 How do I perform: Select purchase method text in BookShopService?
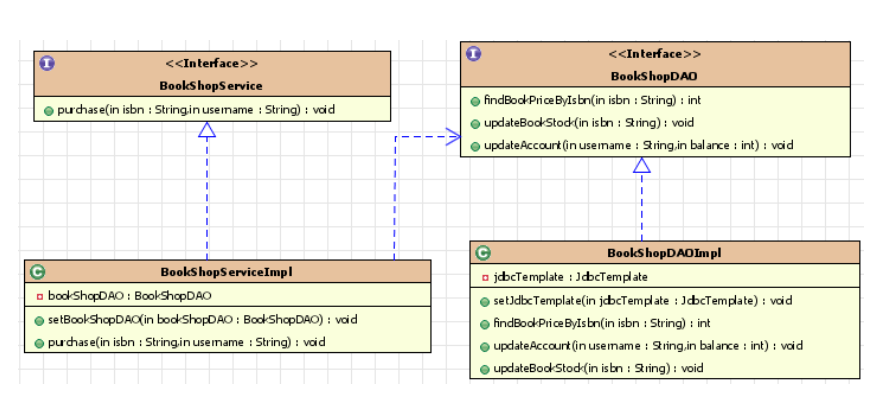(196, 110)
